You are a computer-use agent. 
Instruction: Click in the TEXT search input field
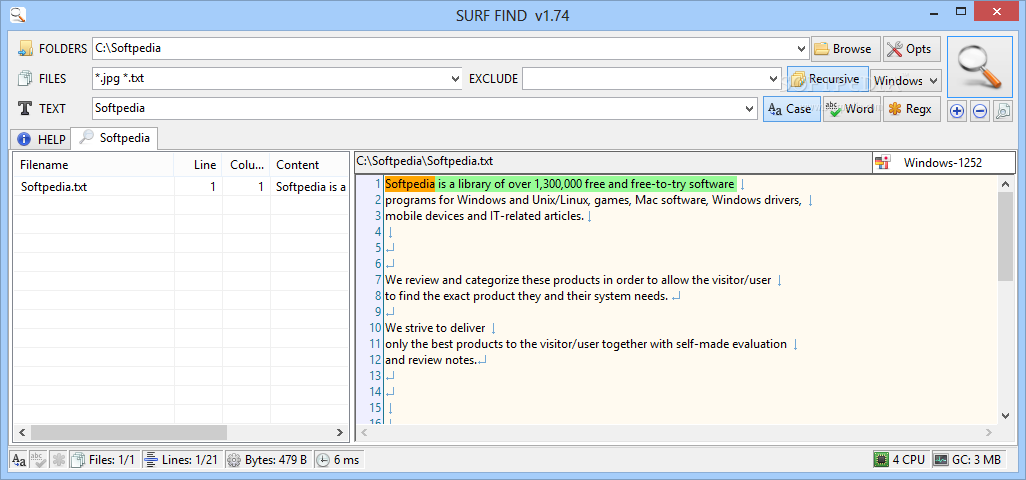click(x=417, y=109)
